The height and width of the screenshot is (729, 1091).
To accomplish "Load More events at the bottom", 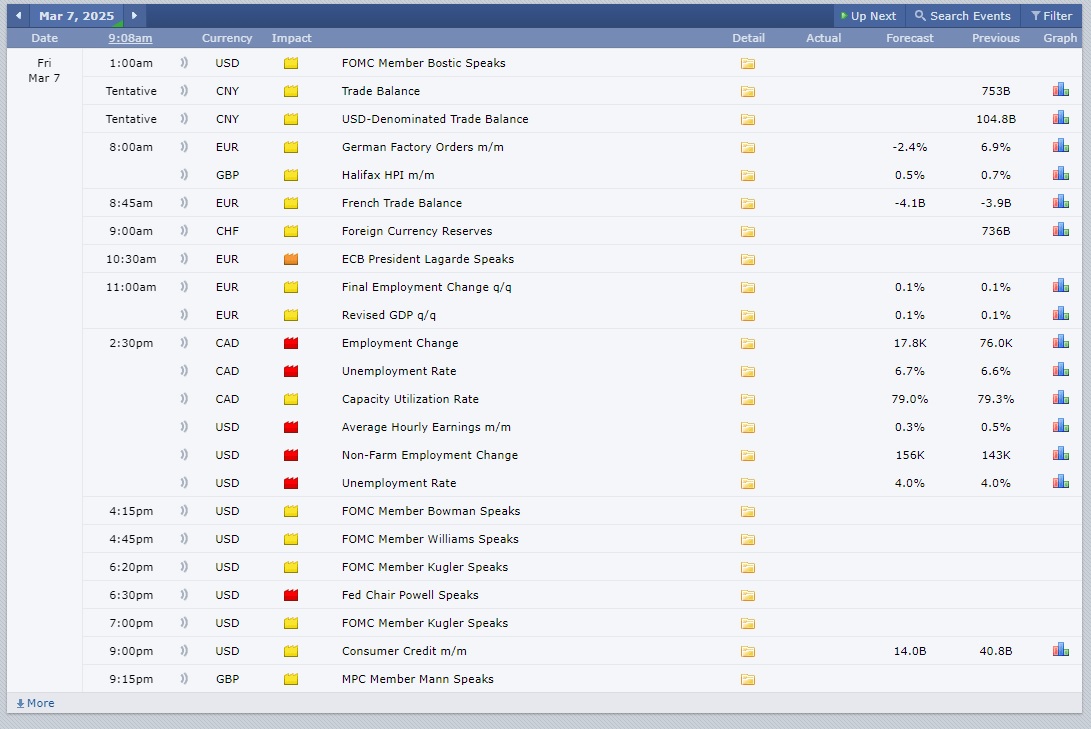I will point(35,703).
